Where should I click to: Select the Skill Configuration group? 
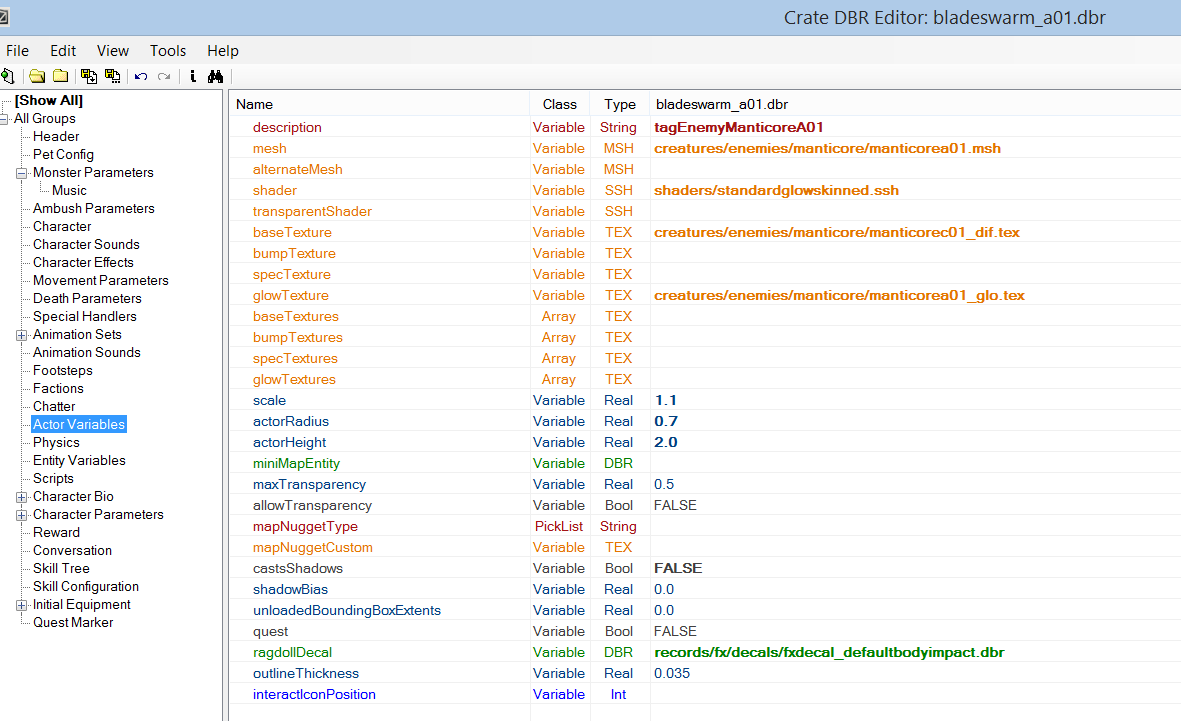click(85, 587)
